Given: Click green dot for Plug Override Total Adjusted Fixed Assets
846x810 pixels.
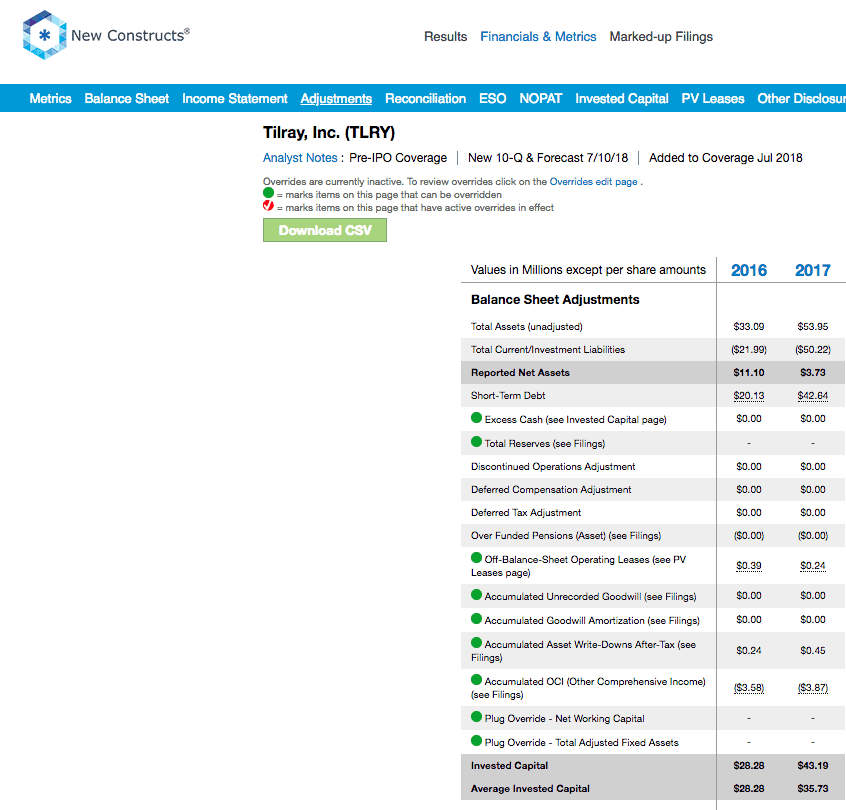Looking at the screenshot, I should (x=476, y=741).
